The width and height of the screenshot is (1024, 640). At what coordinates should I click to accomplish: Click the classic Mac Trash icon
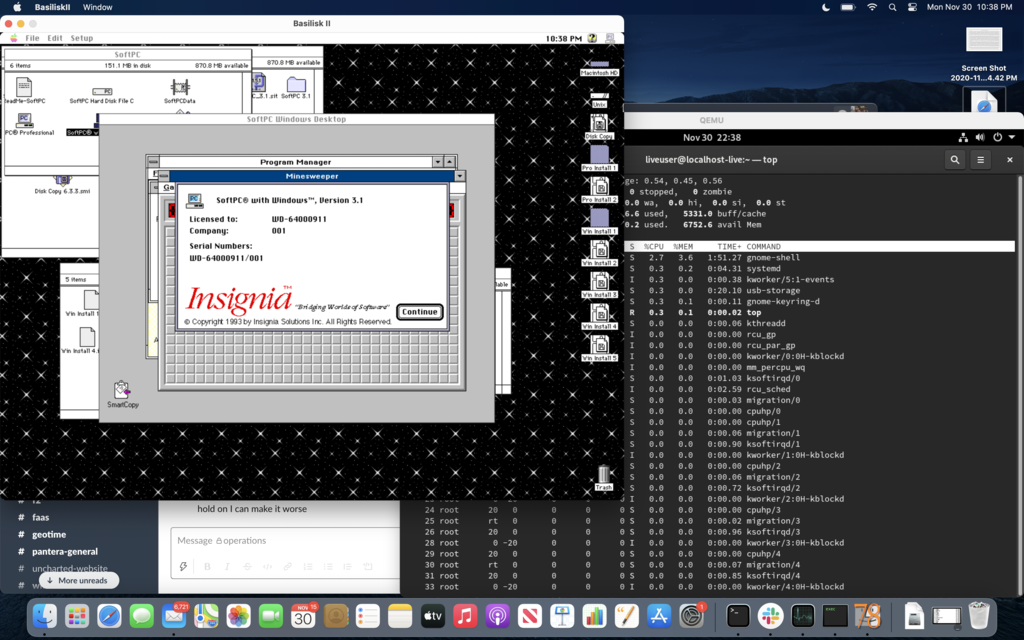603,477
